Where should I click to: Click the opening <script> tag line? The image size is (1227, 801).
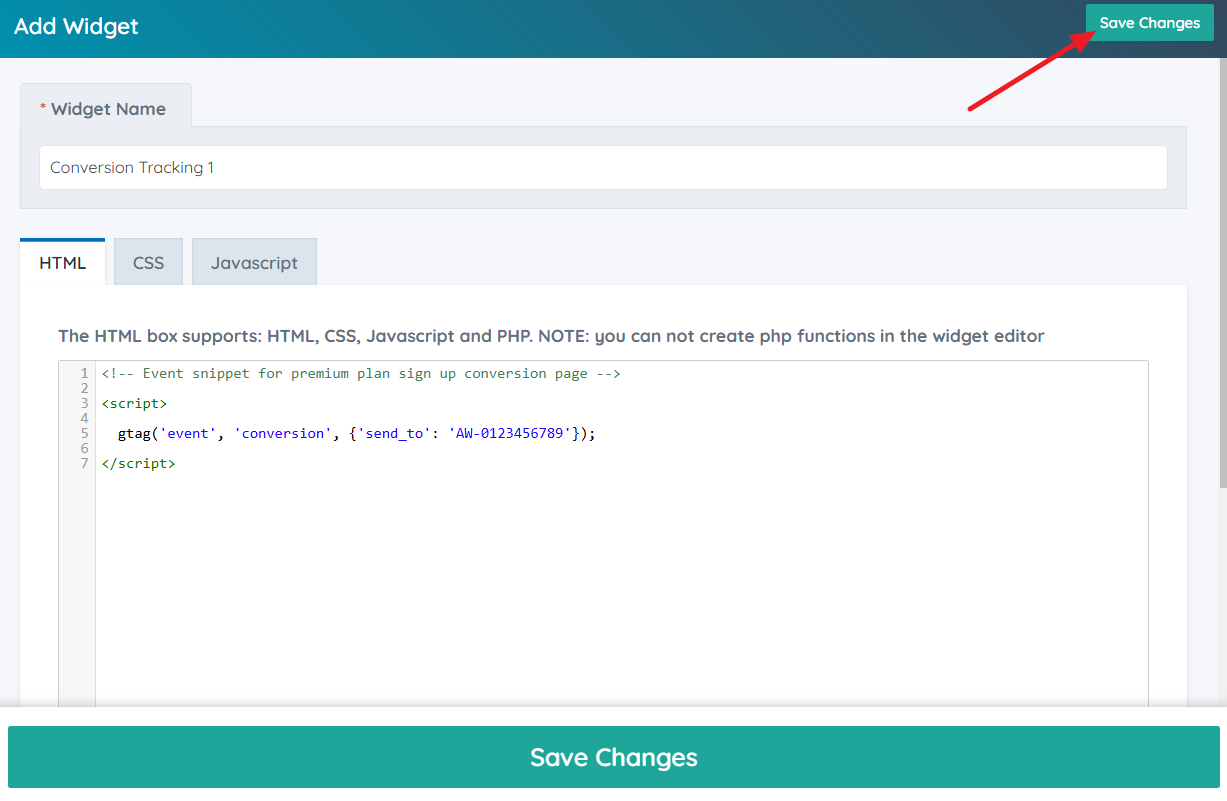[134, 404]
